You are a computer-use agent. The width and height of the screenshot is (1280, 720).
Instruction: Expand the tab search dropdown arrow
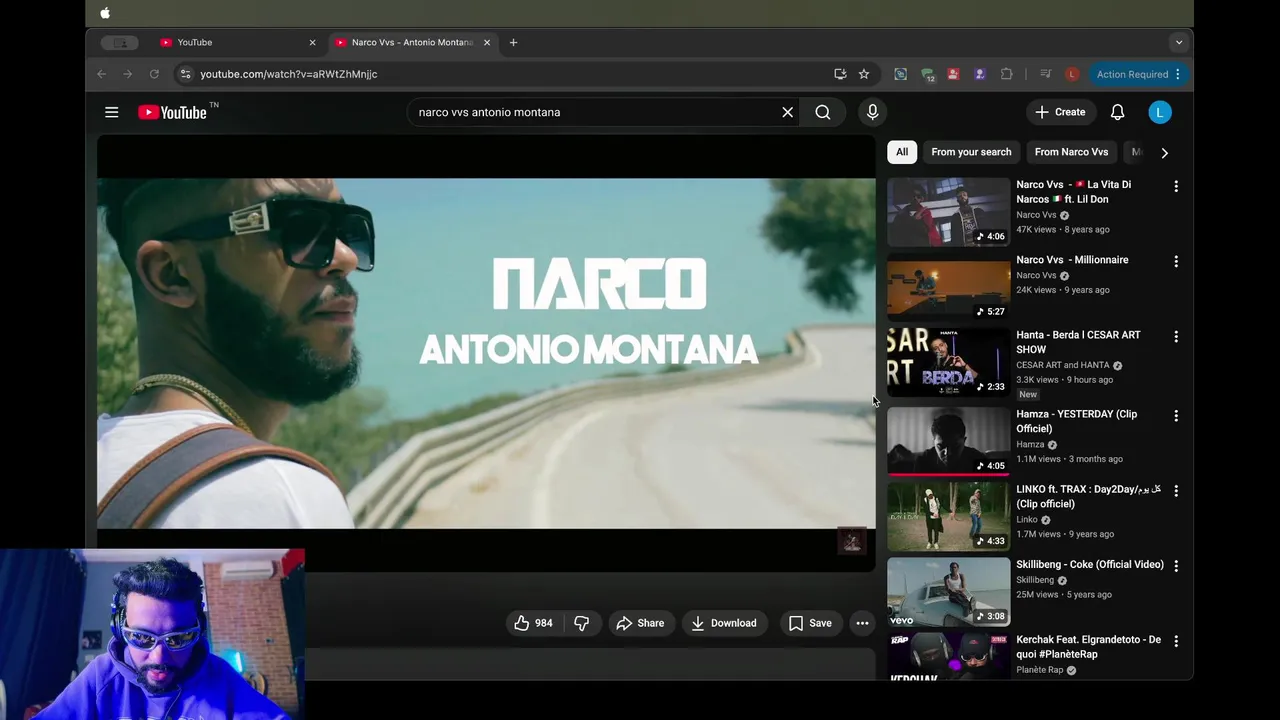(1179, 42)
